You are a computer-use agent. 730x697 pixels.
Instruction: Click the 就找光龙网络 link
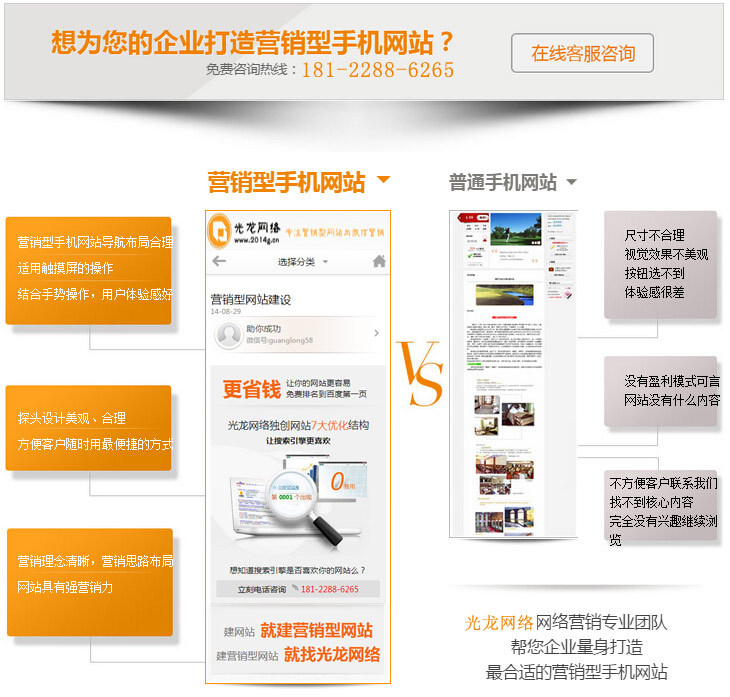tap(331, 655)
